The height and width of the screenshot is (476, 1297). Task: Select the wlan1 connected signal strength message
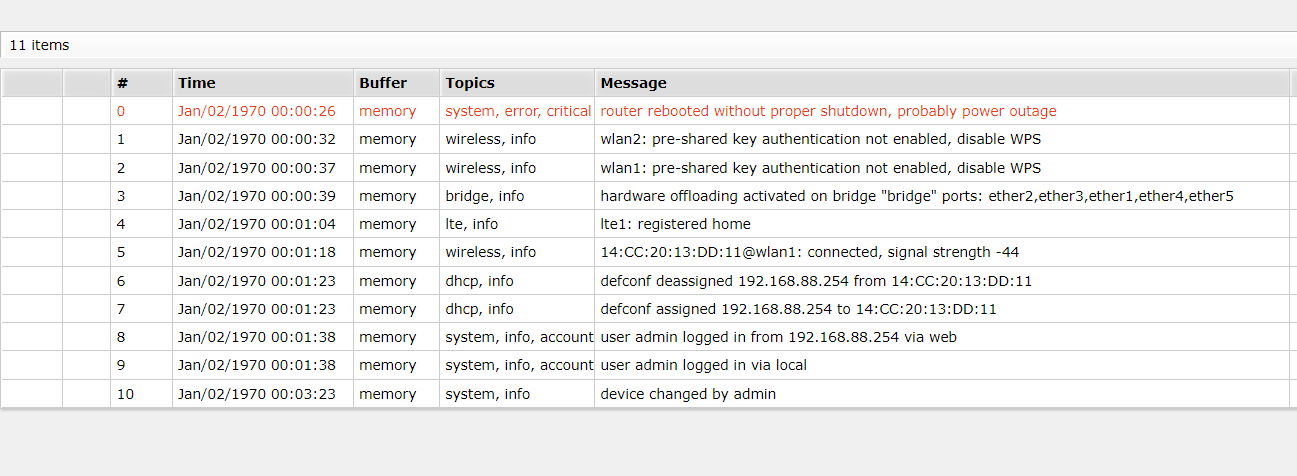coord(809,252)
